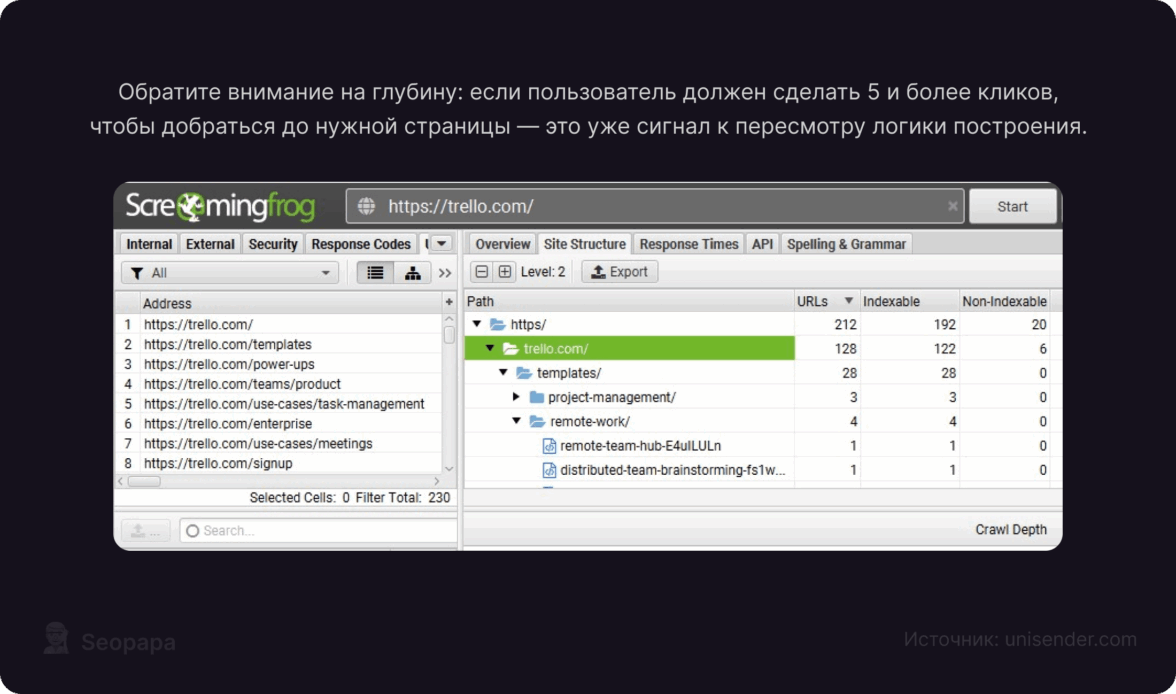Collapse the templates/ folder

tap(503, 373)
